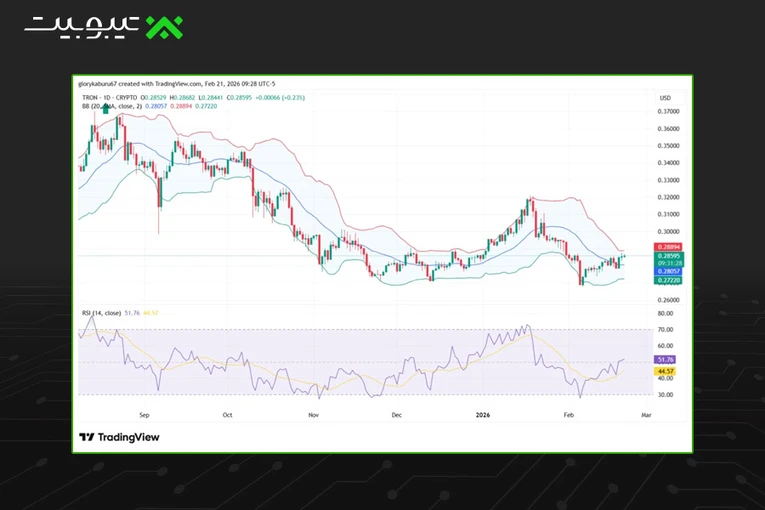Click the Nov label on time axis
This screenshot has height=510, width=765.
pos(314,415)
